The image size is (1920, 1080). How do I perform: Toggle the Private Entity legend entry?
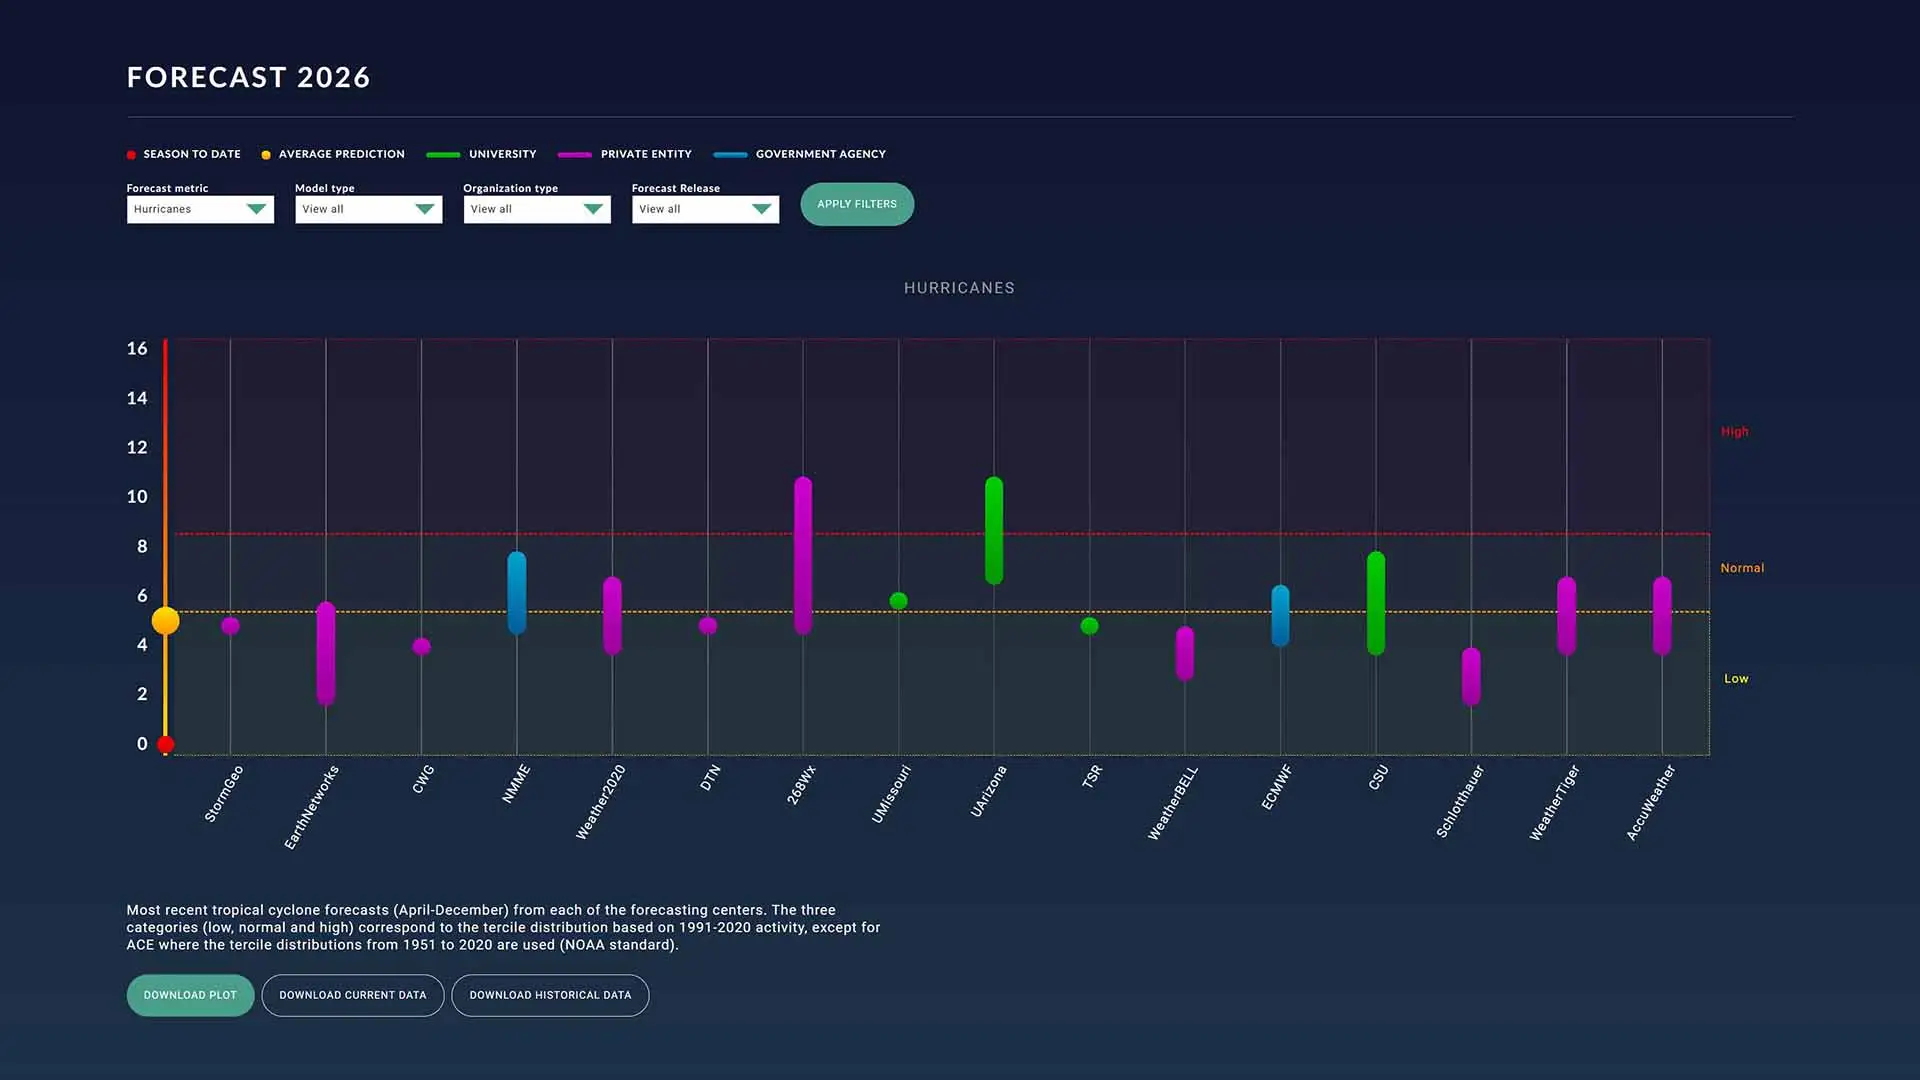[625, 154]
